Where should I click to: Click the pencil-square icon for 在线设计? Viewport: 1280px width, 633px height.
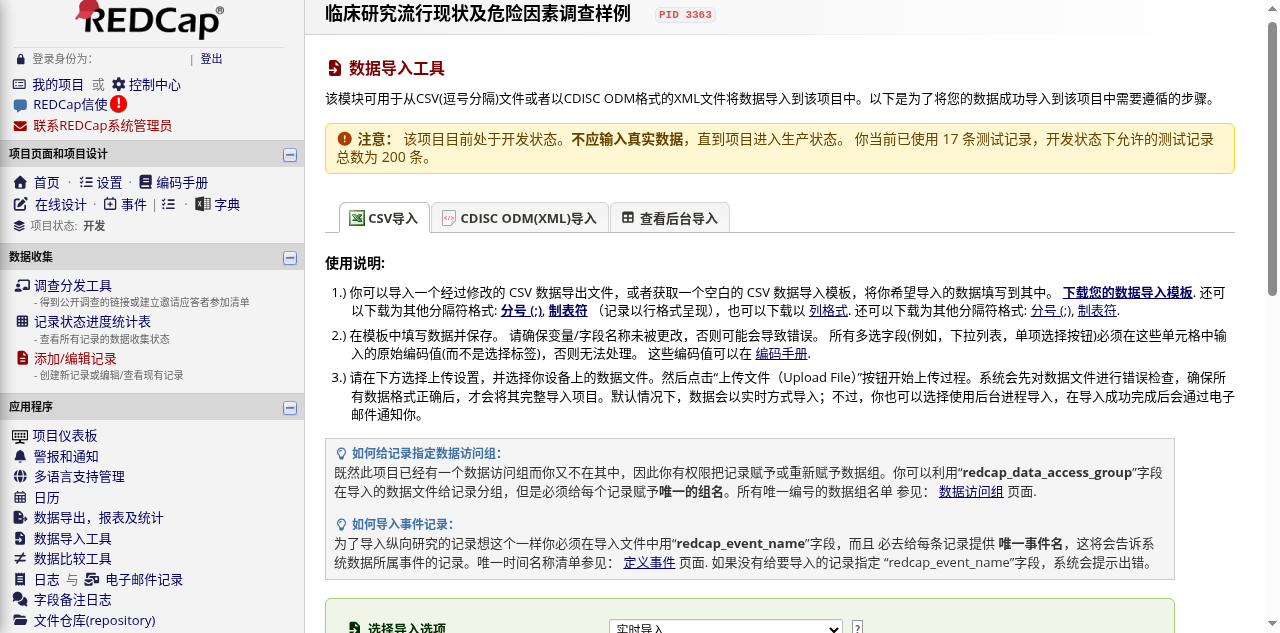pos(20,204)
